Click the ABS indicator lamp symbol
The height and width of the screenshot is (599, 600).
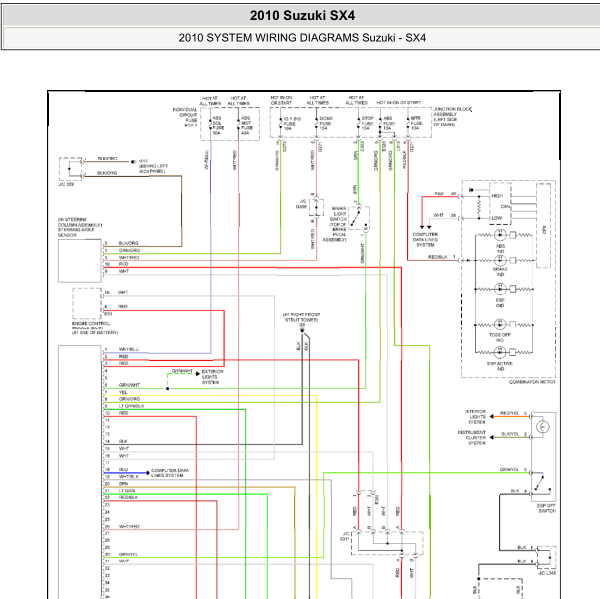click(x=500, y=235)
